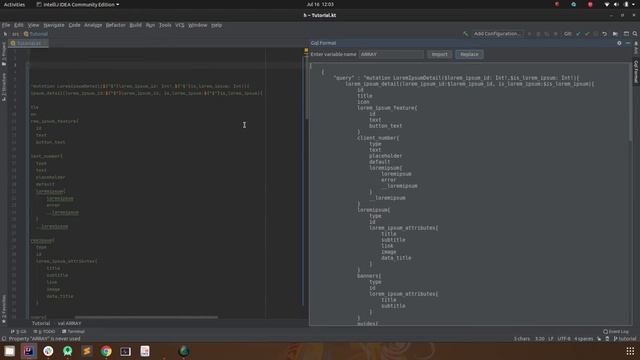Open the system tray volume icon
Screen dimensions: 640x360
pyautogui.click(x=616, y=4)
